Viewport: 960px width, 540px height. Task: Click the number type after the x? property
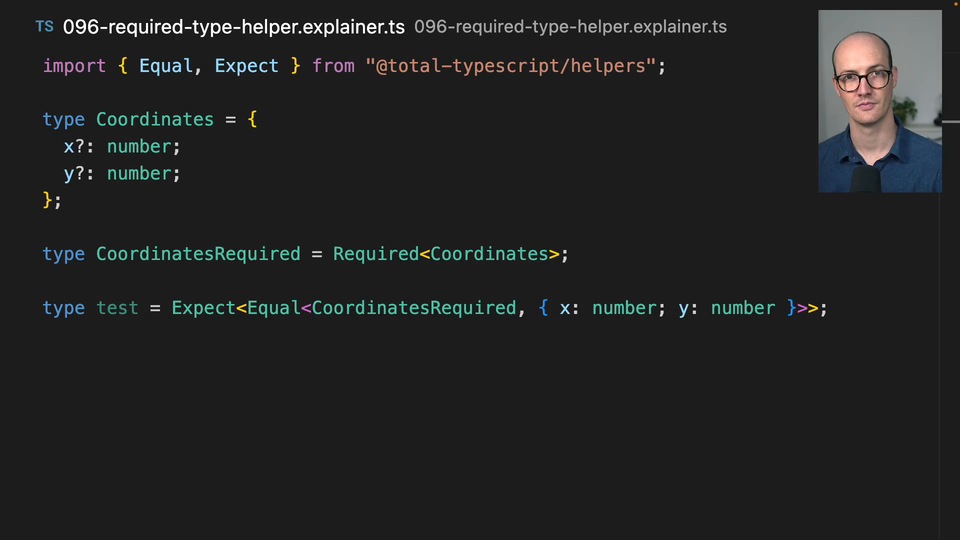coord(139,147)
